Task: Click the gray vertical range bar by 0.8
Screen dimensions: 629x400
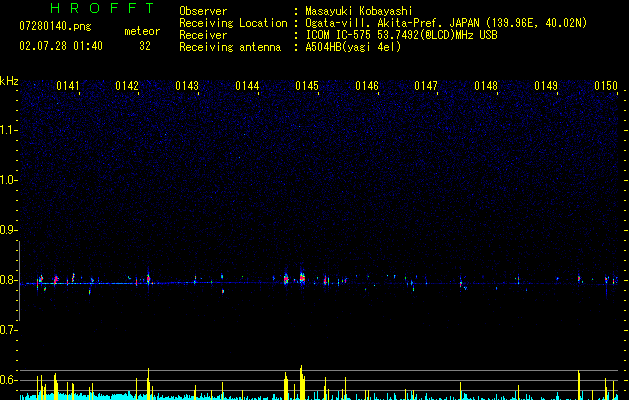Action: (x=19, y=280)
